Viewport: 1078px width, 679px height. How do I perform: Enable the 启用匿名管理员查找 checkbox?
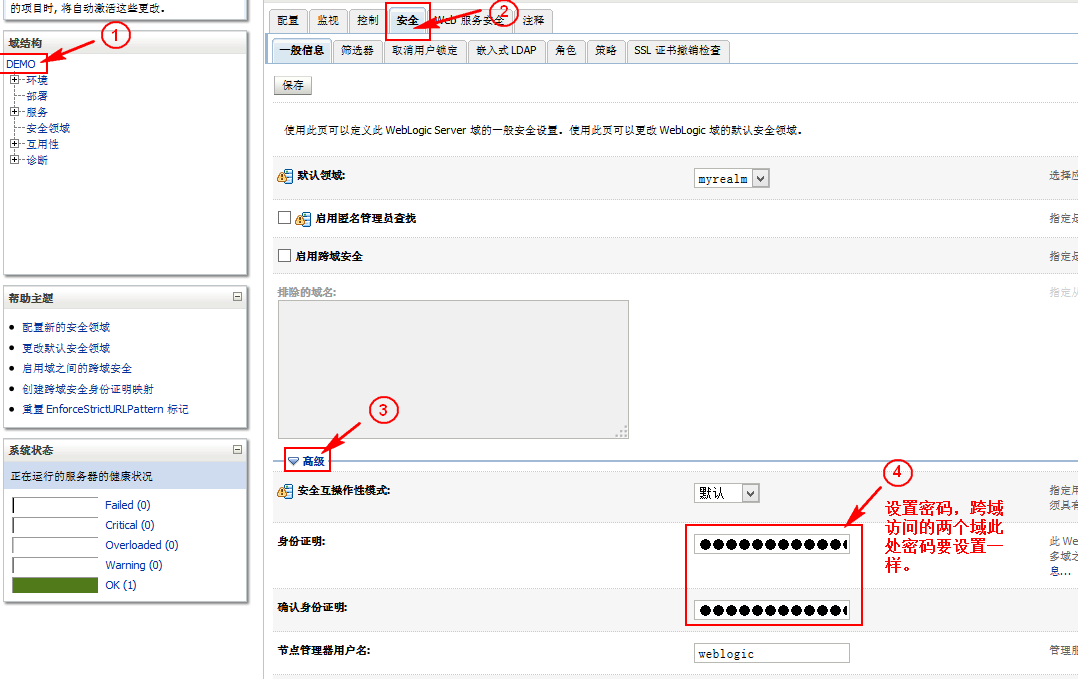click(284, 217)
